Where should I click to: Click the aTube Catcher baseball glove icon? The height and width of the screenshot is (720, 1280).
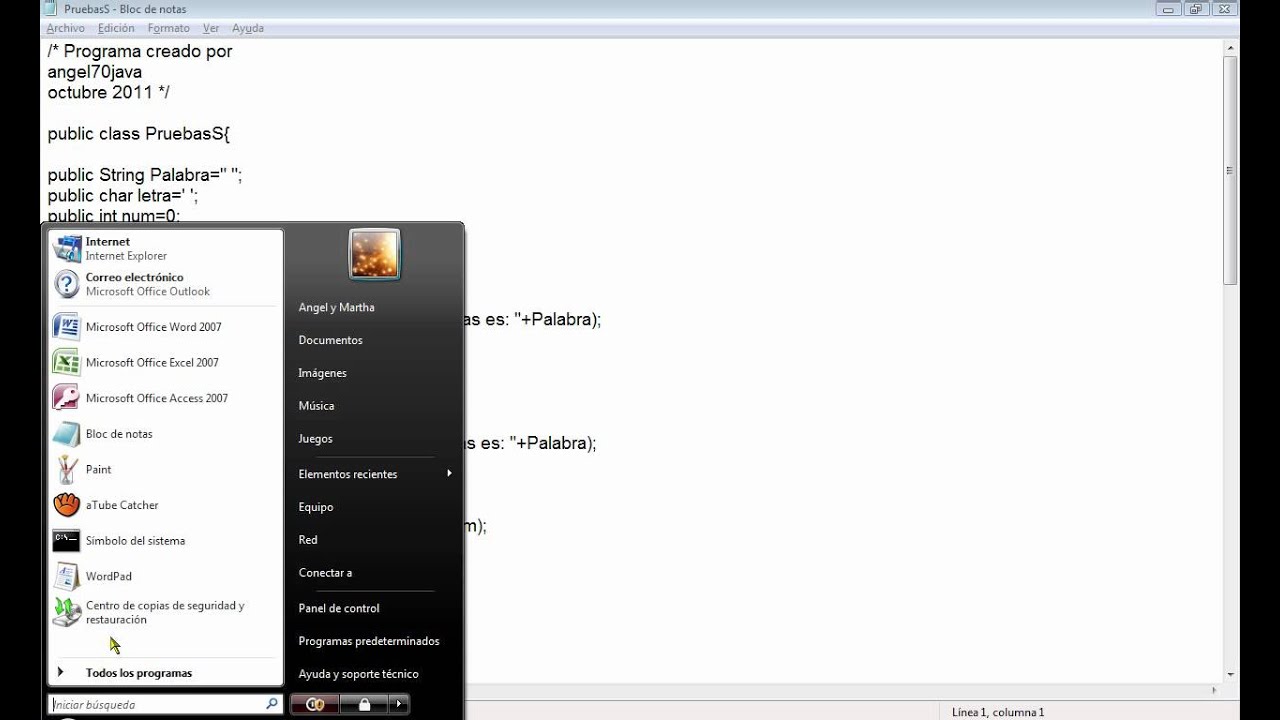click(x=67, y=505)
